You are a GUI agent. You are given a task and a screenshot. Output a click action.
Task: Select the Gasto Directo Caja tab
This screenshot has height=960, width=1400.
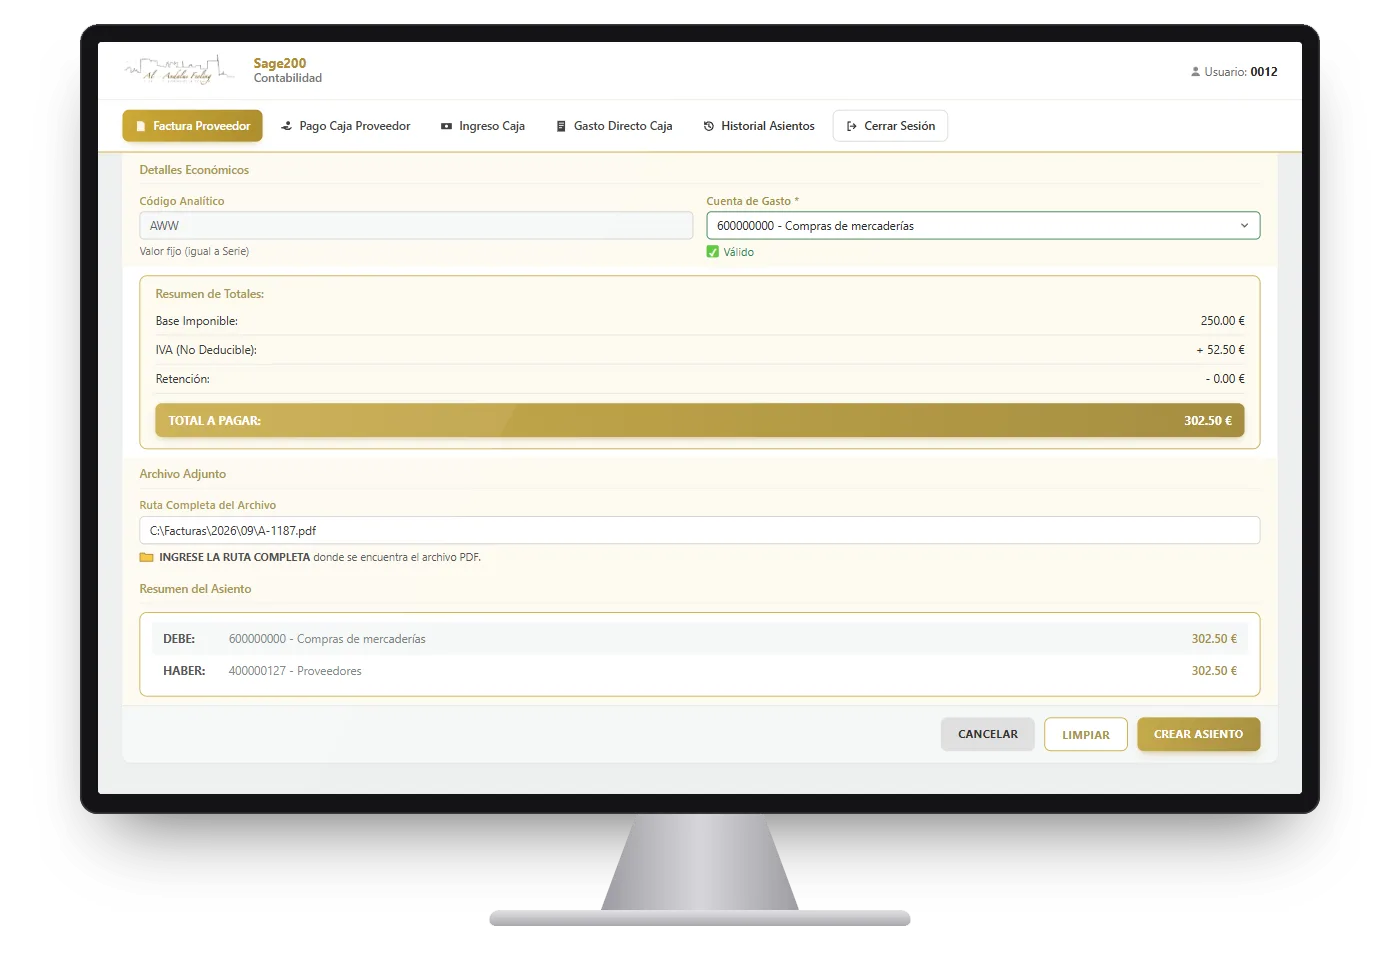(614, 126)
